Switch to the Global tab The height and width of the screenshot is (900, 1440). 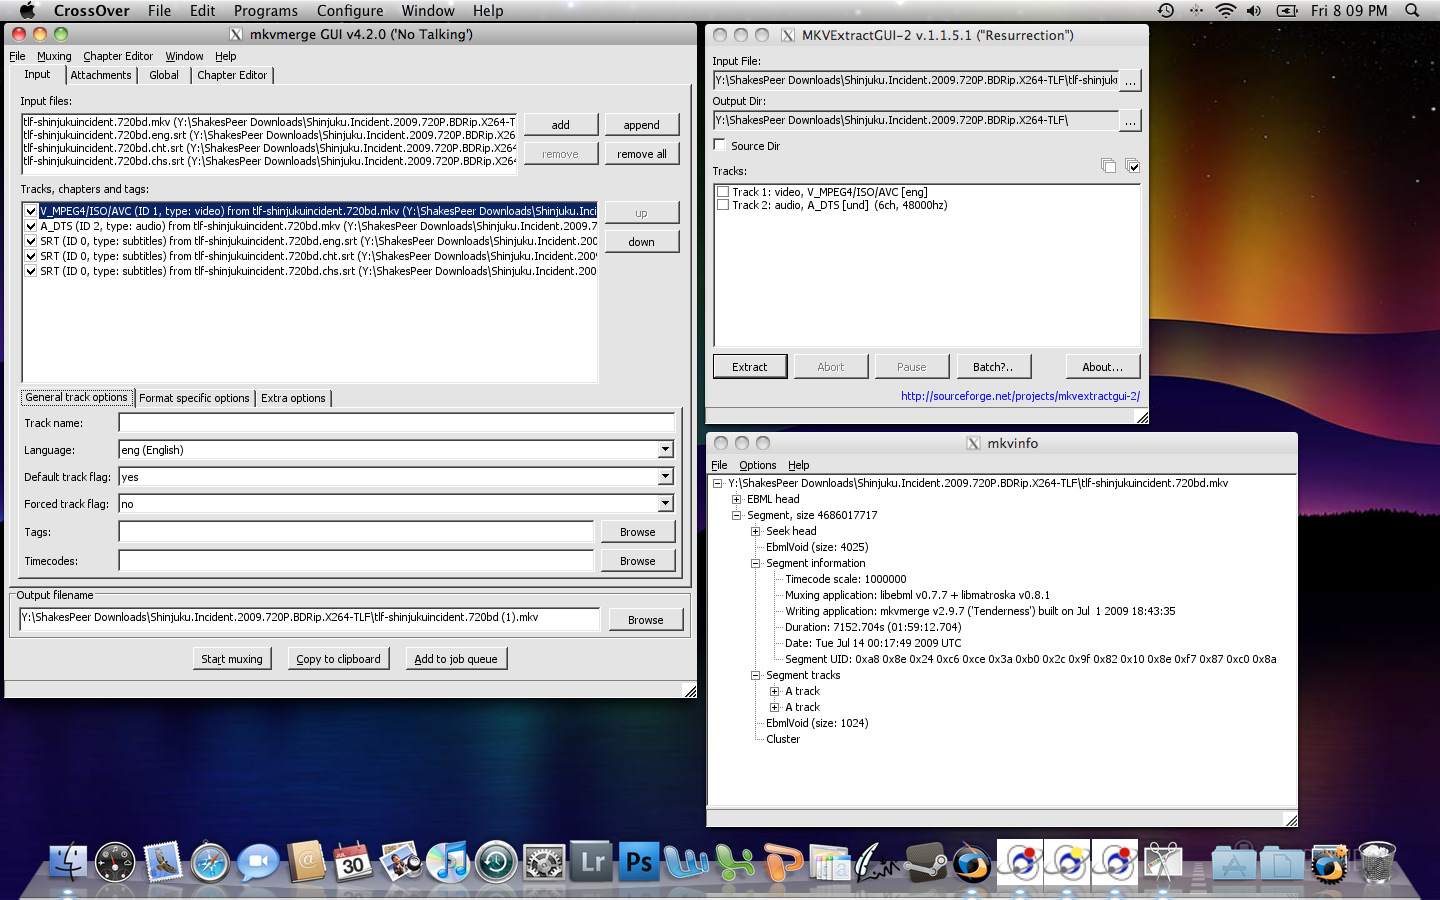tap(164, 75)
